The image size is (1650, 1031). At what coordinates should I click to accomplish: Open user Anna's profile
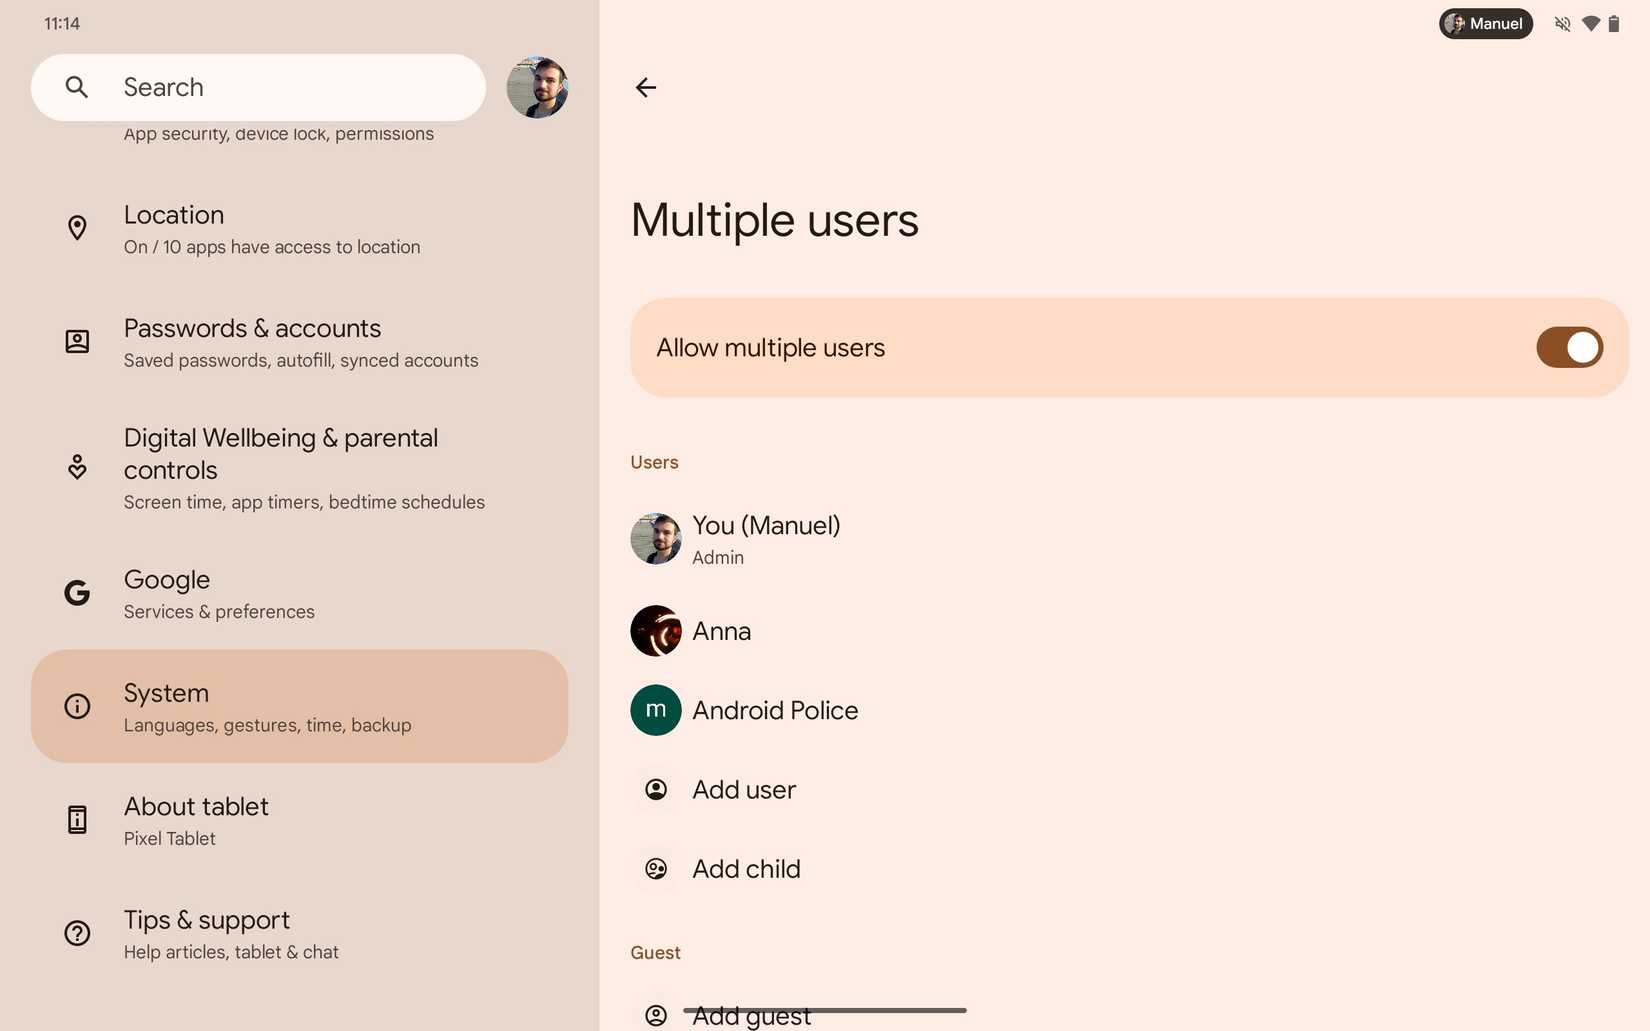coord(721,631)
